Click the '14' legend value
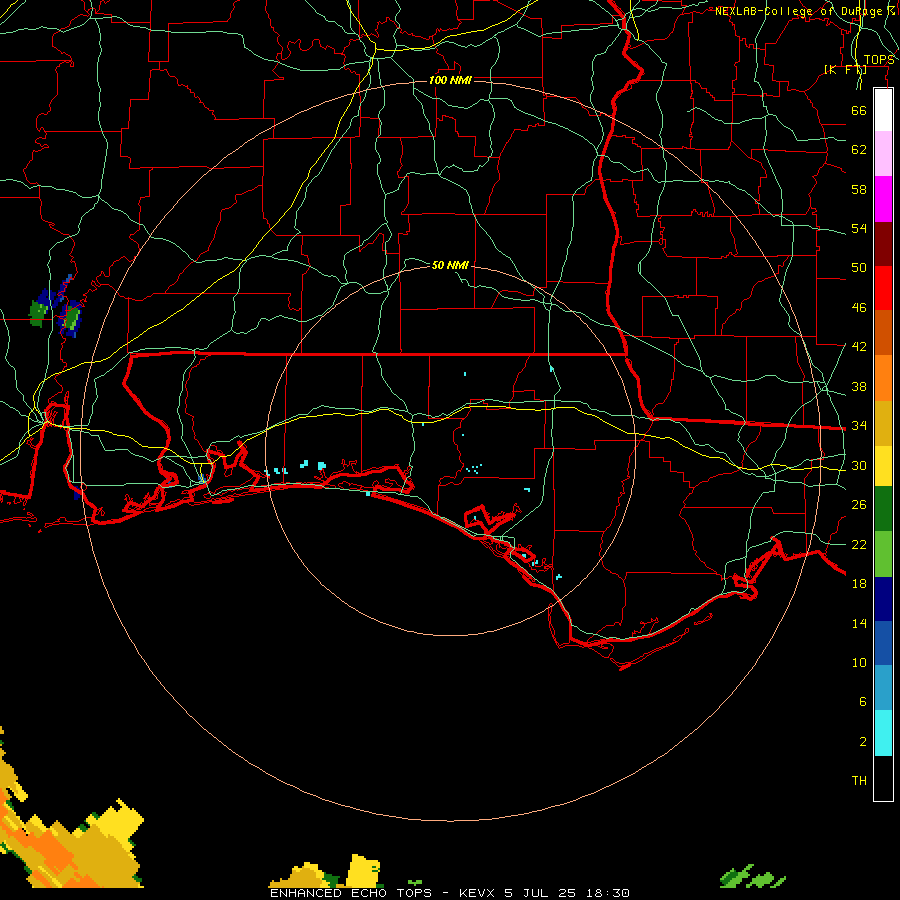Viewport: 900px width, 900px height. pos(859,623)
